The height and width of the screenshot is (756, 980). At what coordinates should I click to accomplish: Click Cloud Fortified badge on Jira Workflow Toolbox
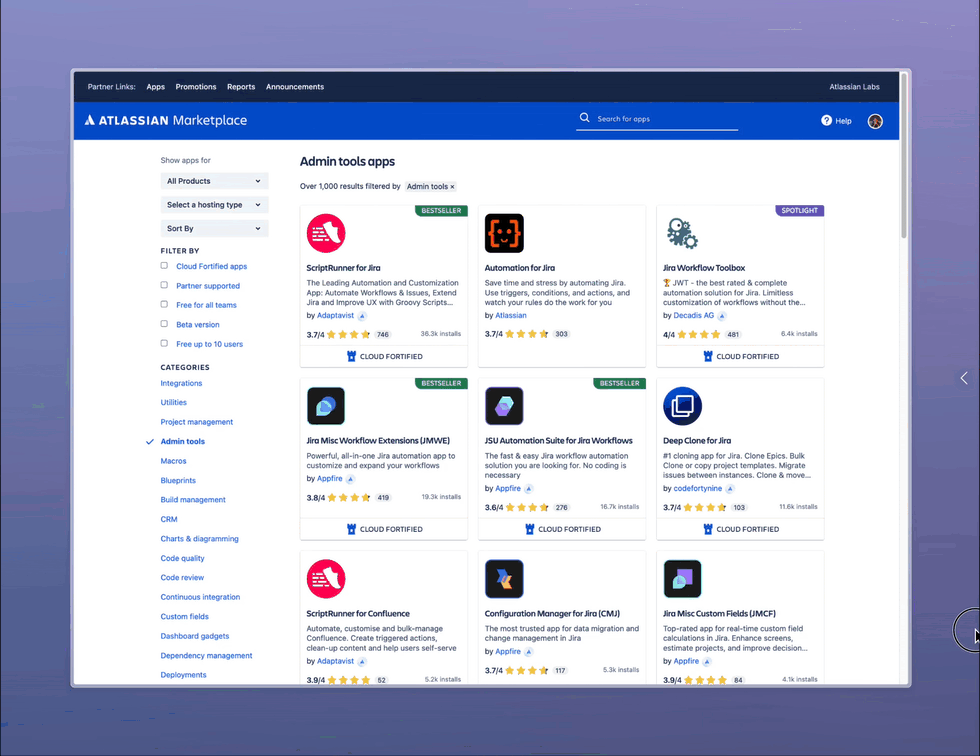(741, 356)
